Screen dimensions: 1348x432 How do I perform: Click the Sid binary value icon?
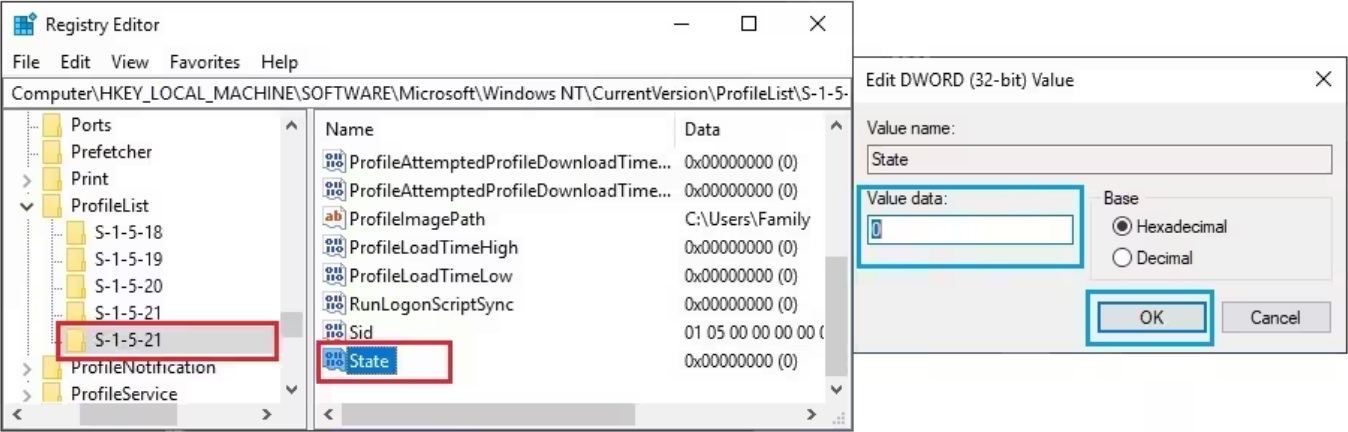334,332
